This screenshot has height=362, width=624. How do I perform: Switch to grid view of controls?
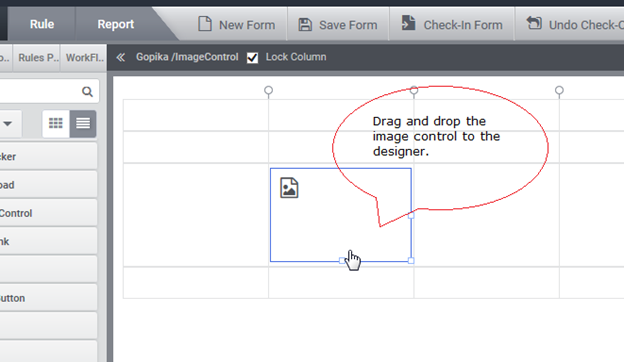pyautogui.click(x=56, y=123)
